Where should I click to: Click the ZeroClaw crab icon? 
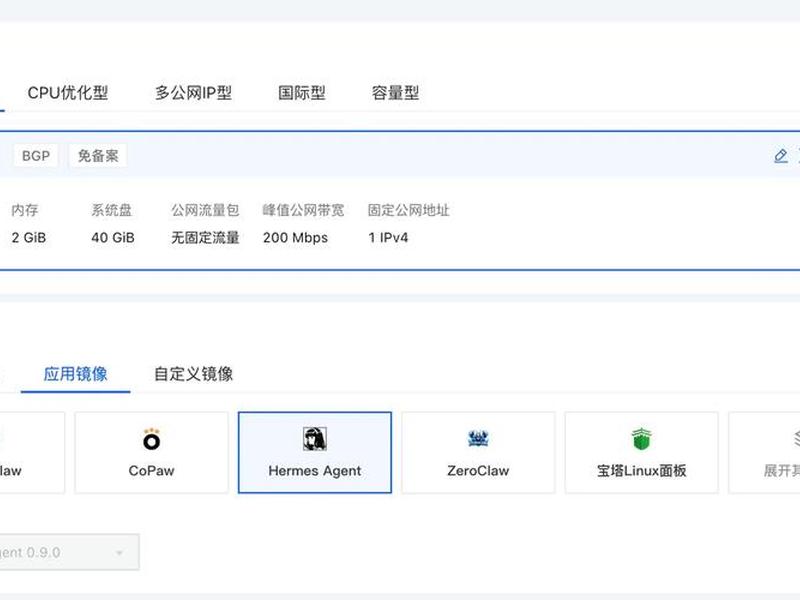[478, 439]
